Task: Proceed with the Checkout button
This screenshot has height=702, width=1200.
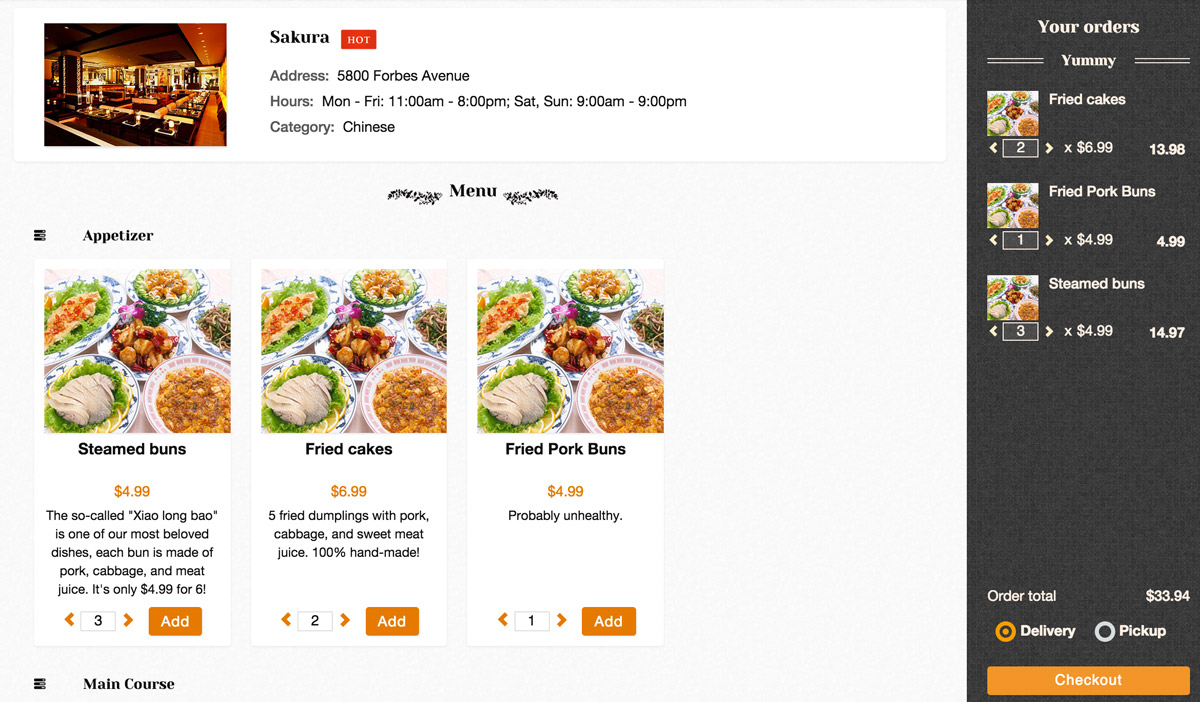Action: pos(1088,680)
